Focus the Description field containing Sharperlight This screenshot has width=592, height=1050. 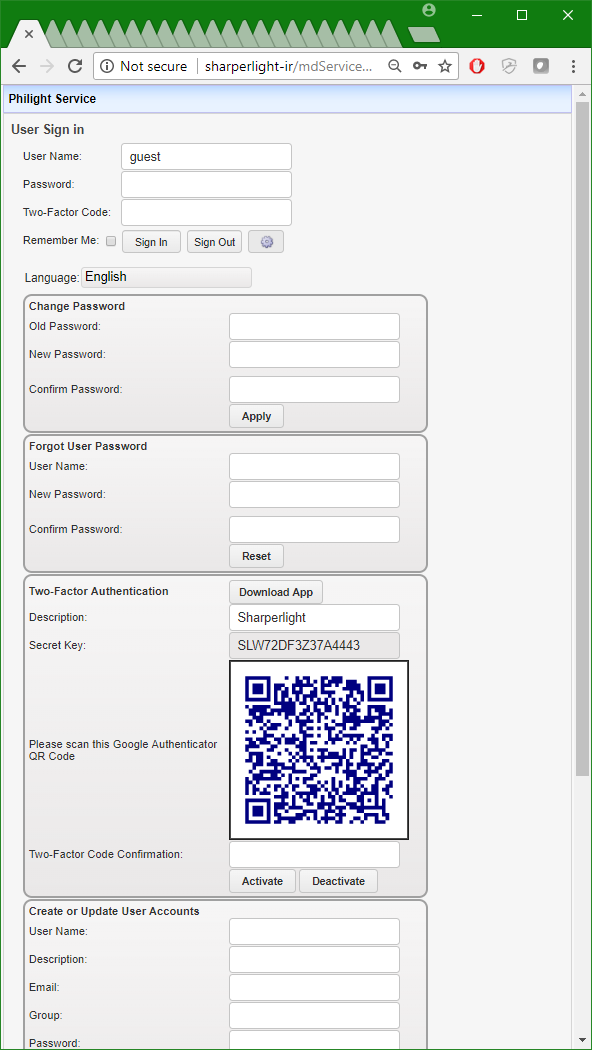[315, 617]
